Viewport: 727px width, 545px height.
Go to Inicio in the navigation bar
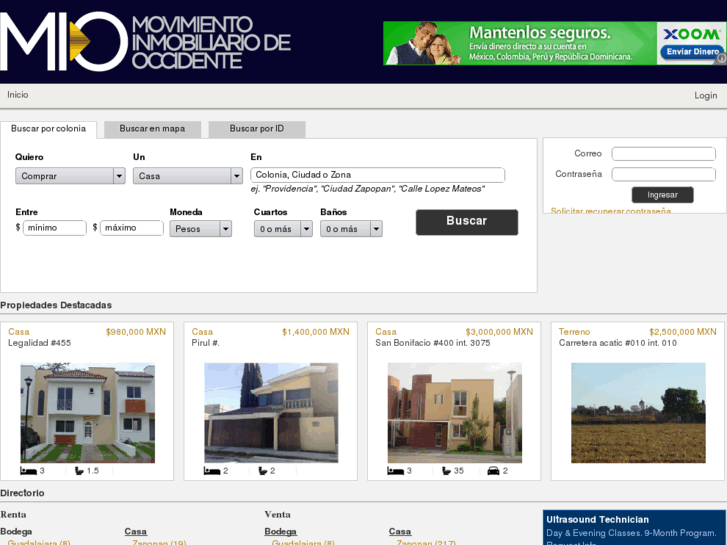18,95
